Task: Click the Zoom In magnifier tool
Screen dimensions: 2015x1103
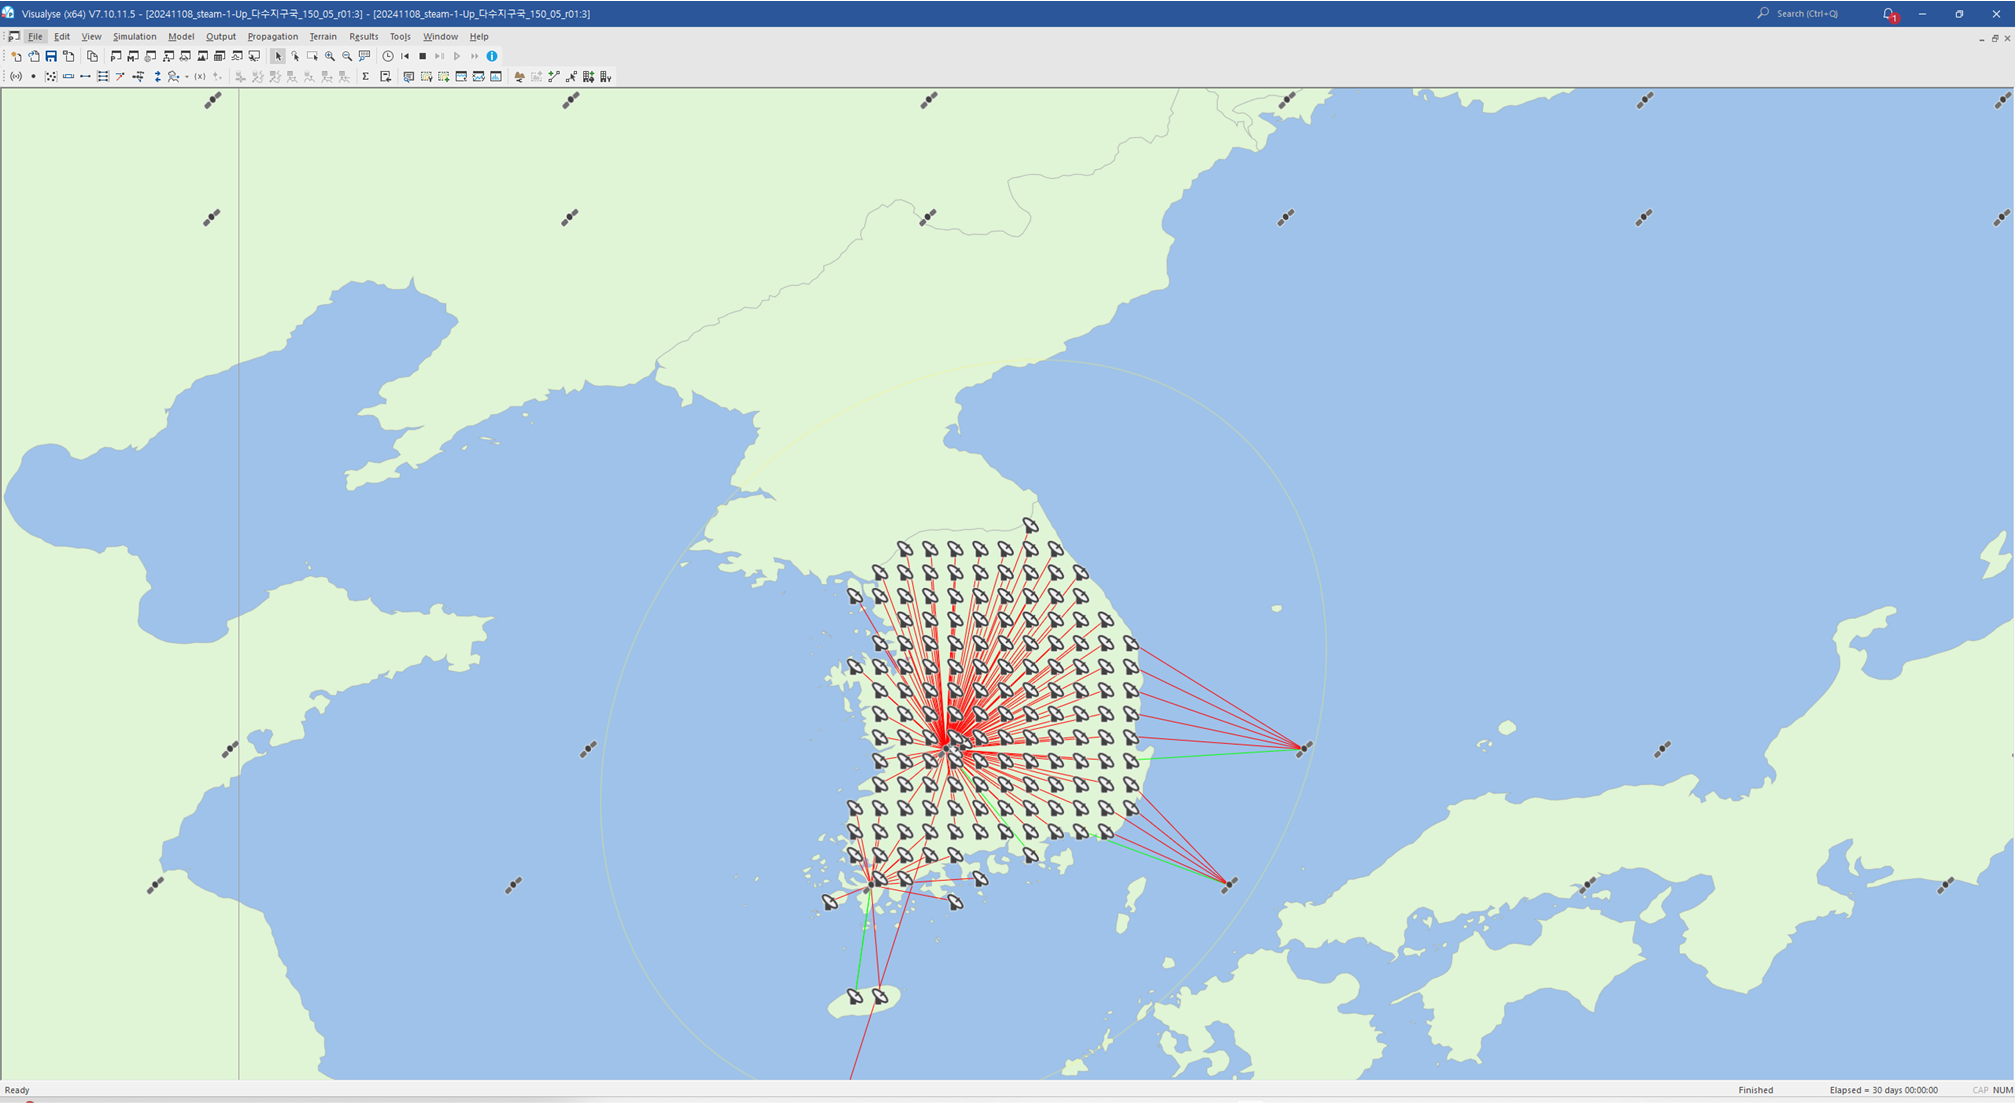Action: (330, 56)
